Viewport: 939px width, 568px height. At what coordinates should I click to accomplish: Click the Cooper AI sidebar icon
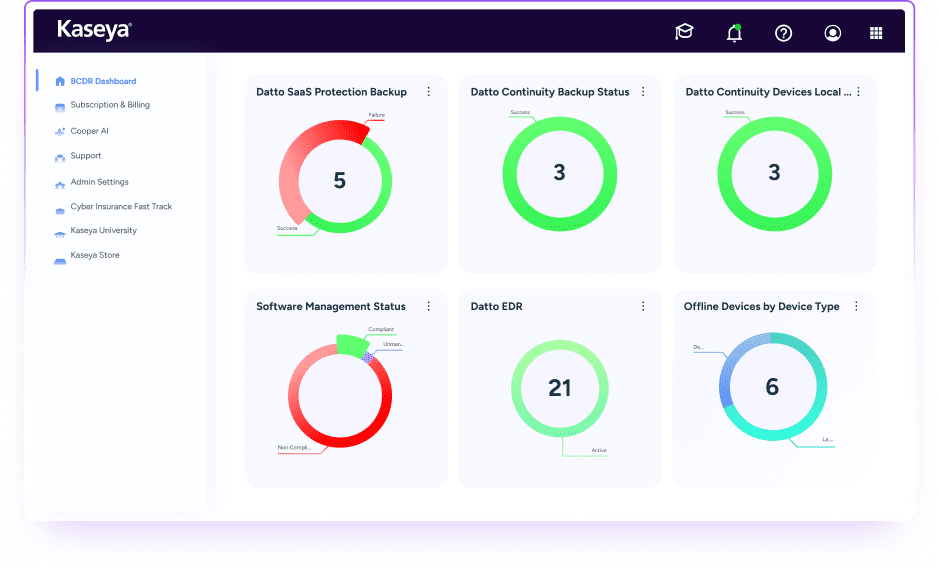pos(60,132)
